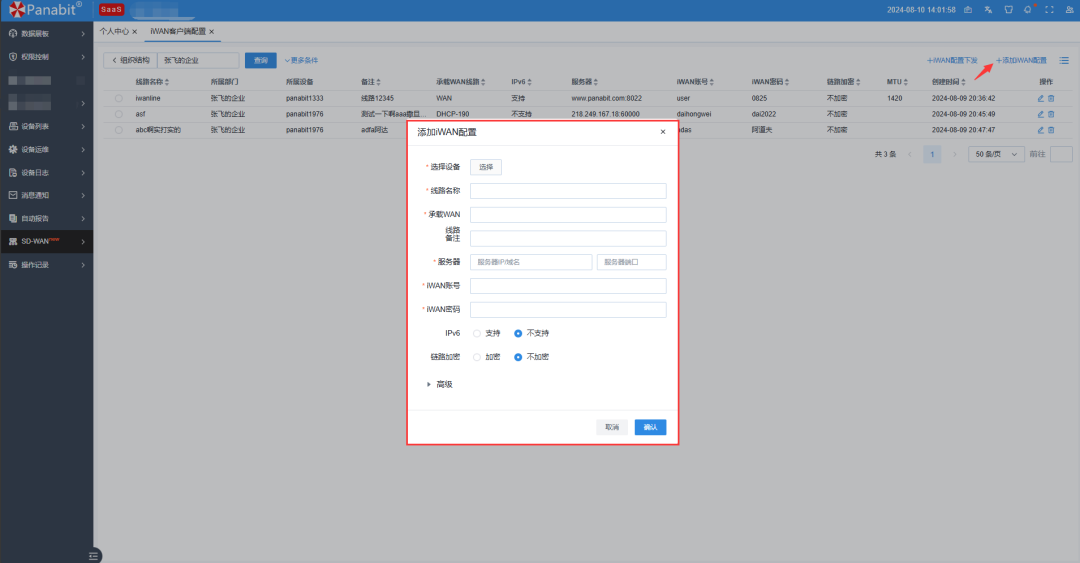Edit the asf row with pencil icon
This screenshot has width=1080, height=563.
tap(1041, 114)
